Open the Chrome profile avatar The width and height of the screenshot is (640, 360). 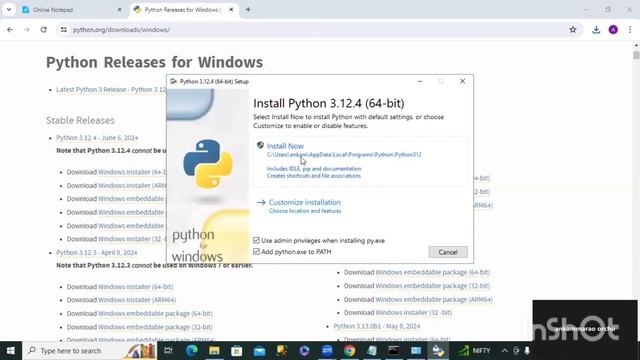(x=613, y=29)
